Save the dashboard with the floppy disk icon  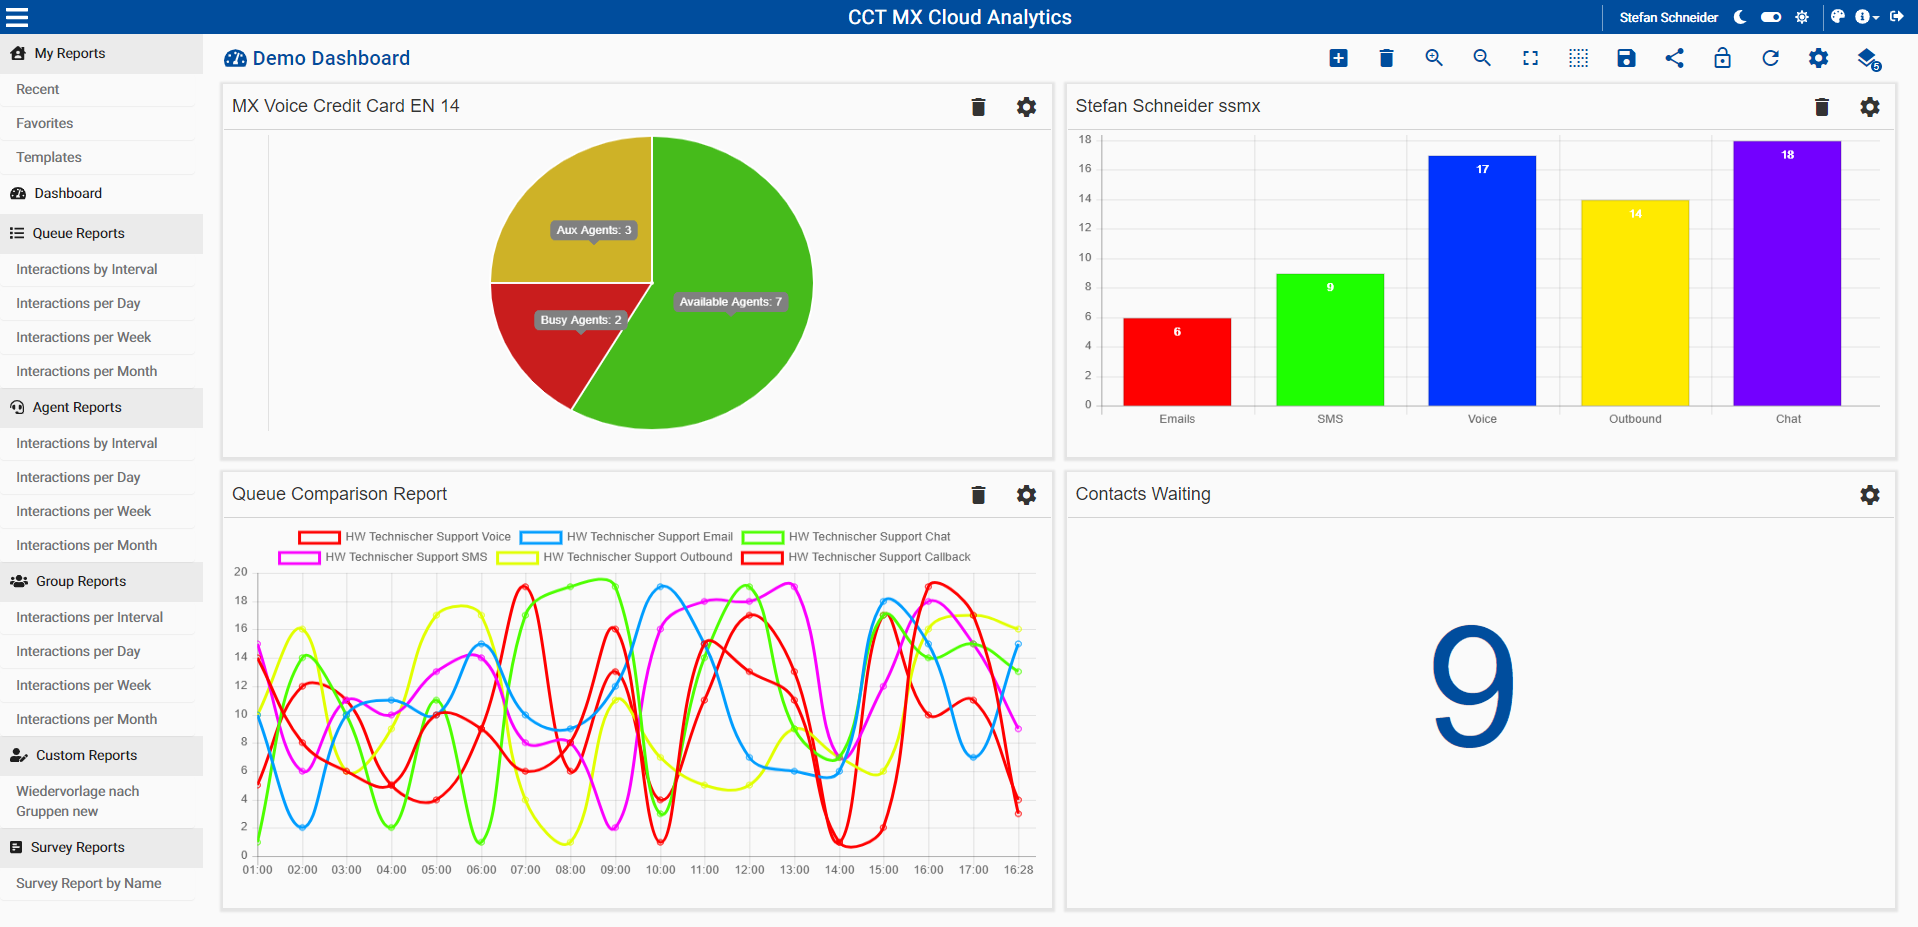pyautogui.click(x=1626, y=58)
